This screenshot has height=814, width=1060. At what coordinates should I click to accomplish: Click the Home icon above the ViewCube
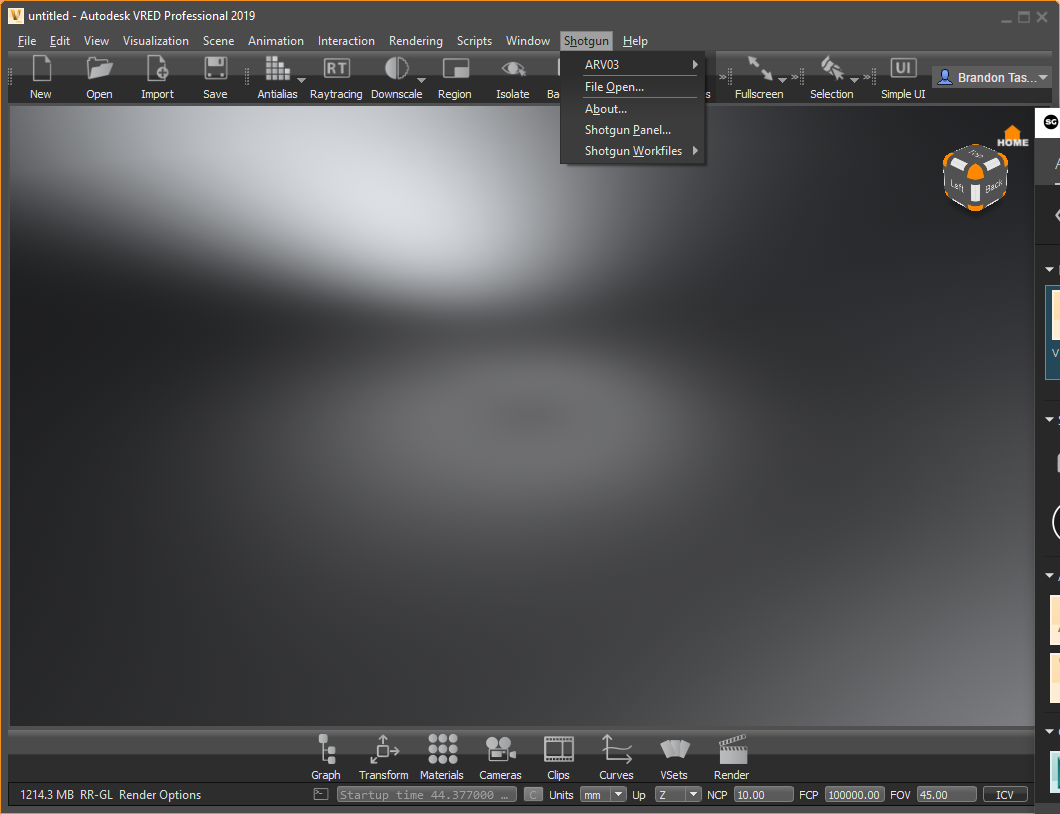[x=1012, y=133]
